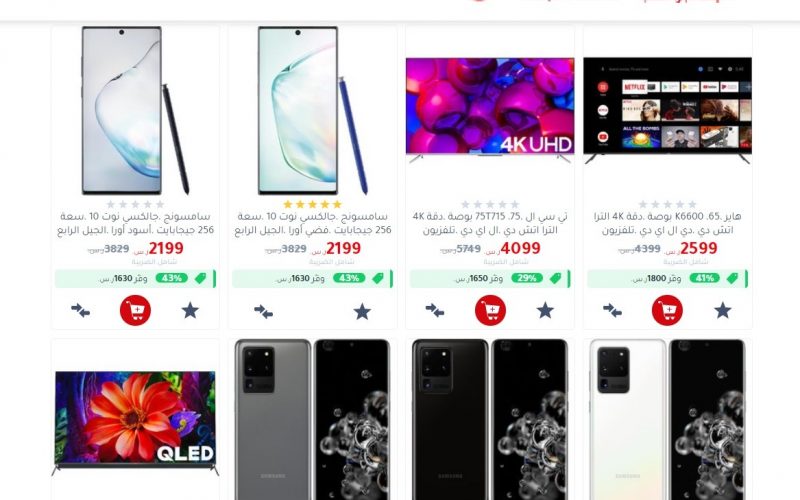
Task: Favorite the silver Galaxy Note 10 star
Action: (362, 311)
